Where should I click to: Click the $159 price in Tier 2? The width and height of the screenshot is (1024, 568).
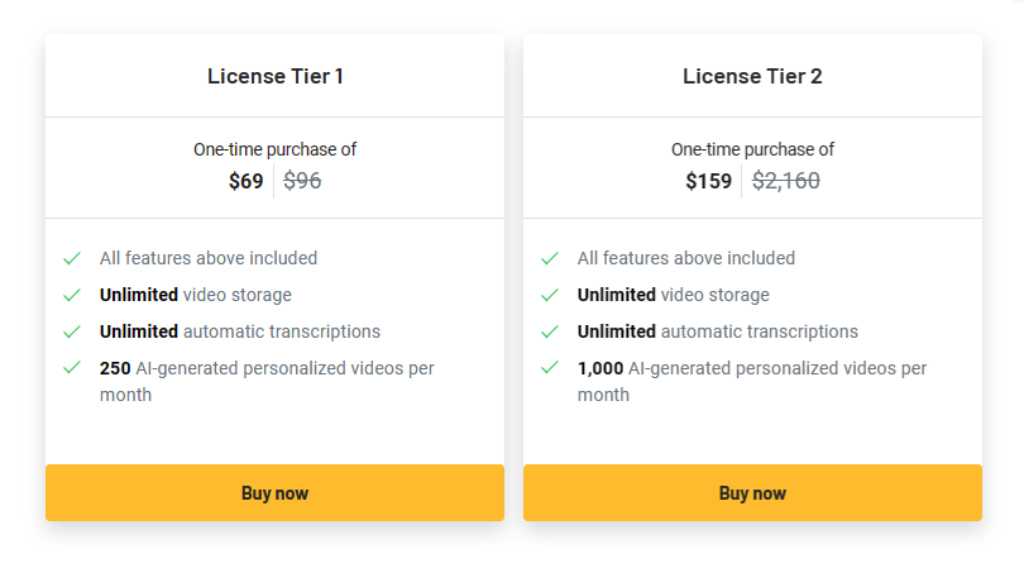pyautogui.click(x=709, y=181)
